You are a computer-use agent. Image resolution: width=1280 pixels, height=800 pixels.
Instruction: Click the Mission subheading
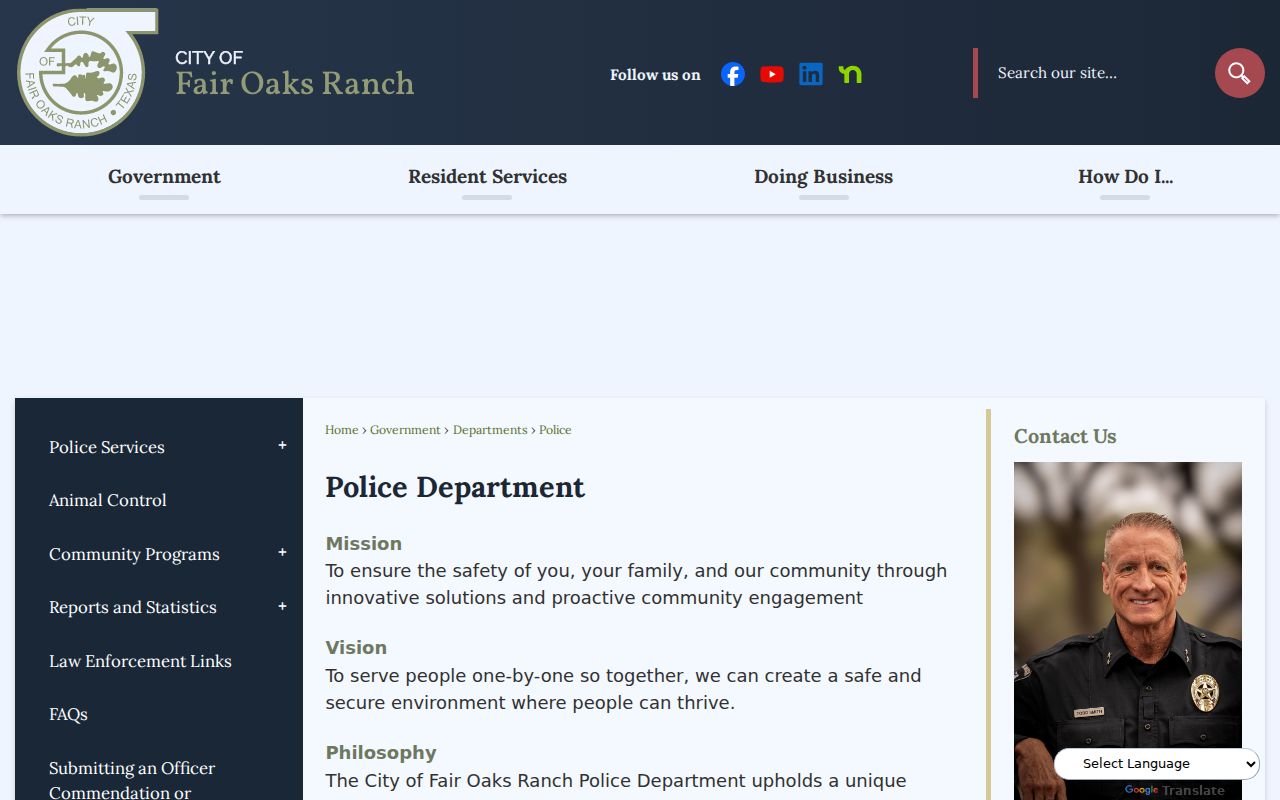(364, 543)
